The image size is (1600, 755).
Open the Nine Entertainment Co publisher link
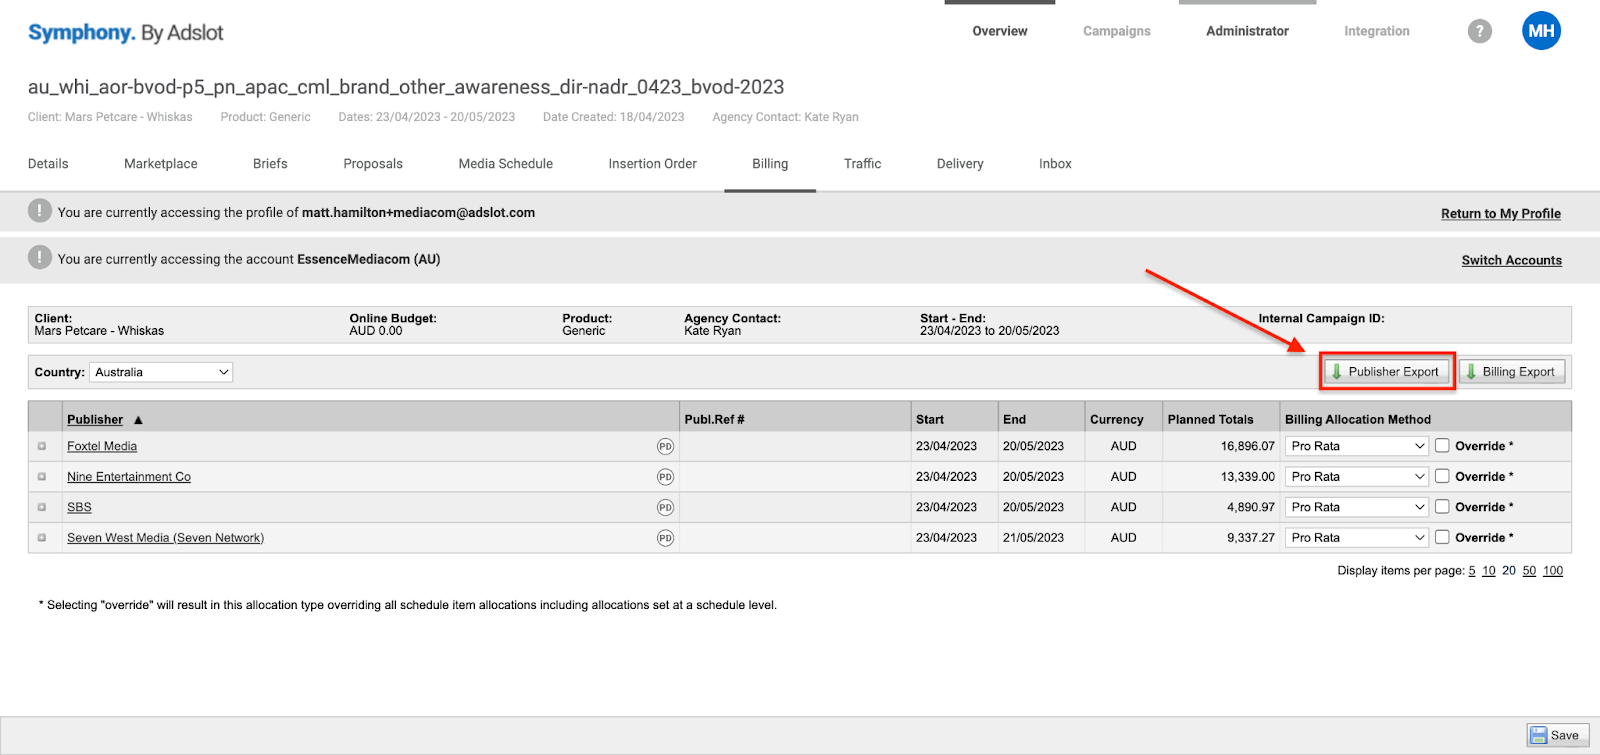click(129, 477)
